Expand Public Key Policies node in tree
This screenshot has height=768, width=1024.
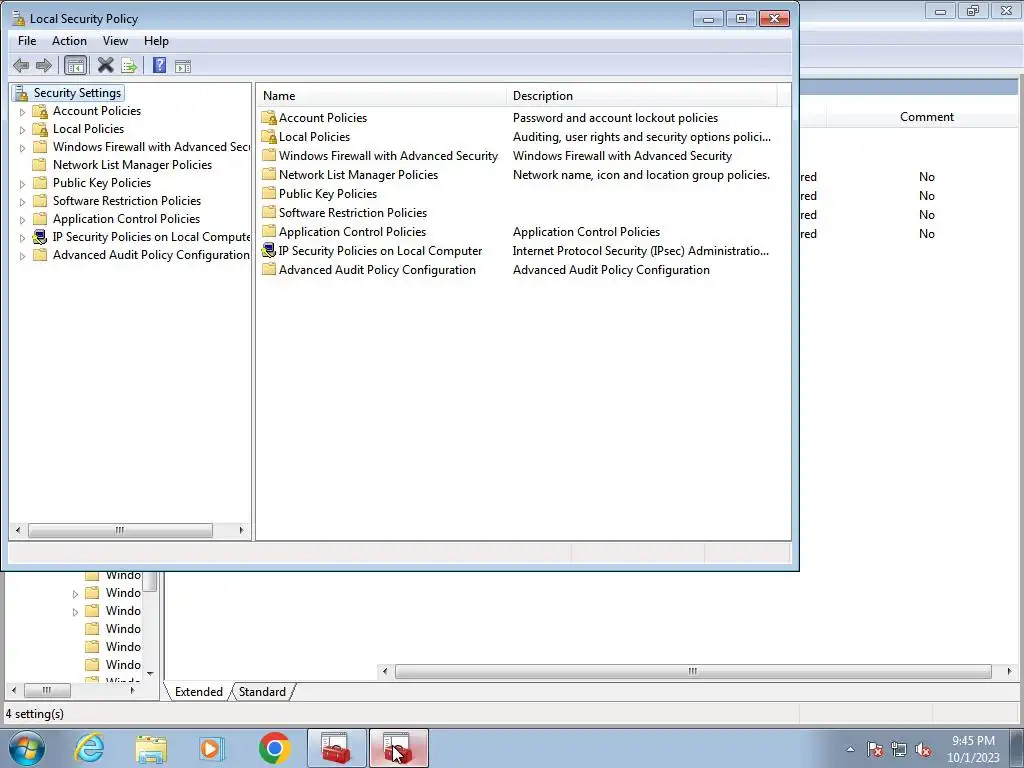pyautogui.click(x=22, y=184)
